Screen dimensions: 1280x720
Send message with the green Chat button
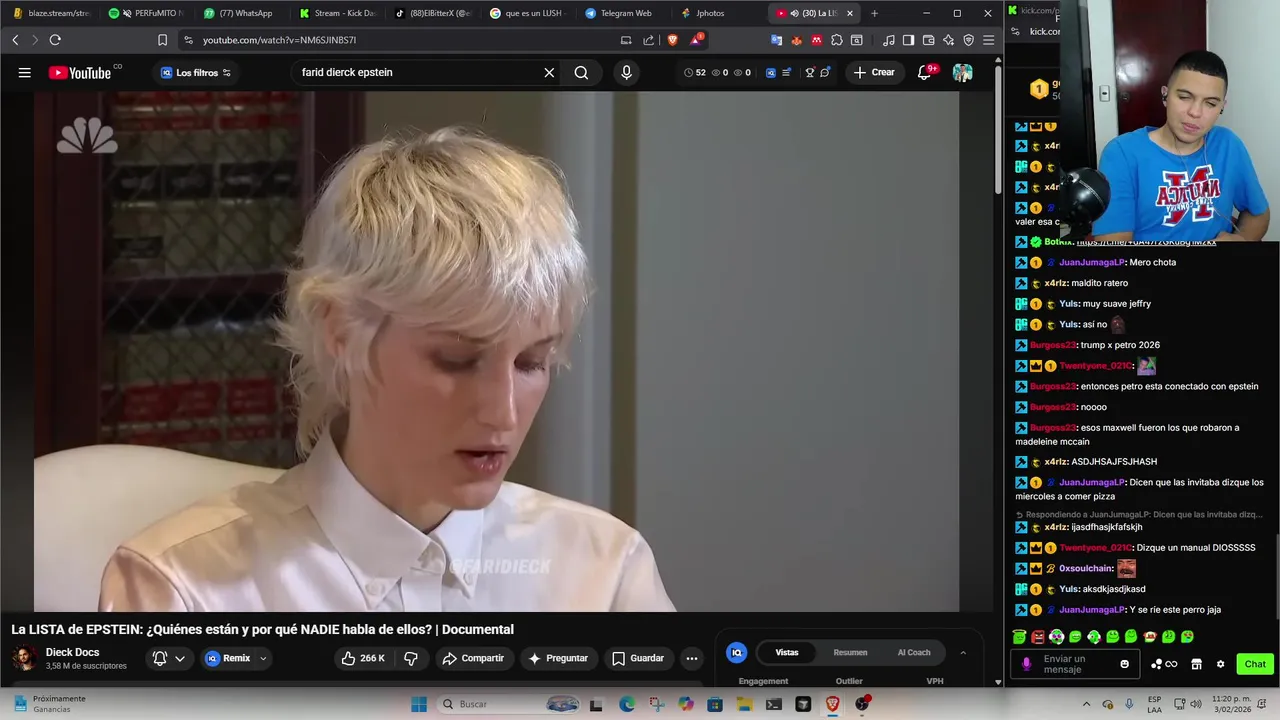pos(1255,664)
